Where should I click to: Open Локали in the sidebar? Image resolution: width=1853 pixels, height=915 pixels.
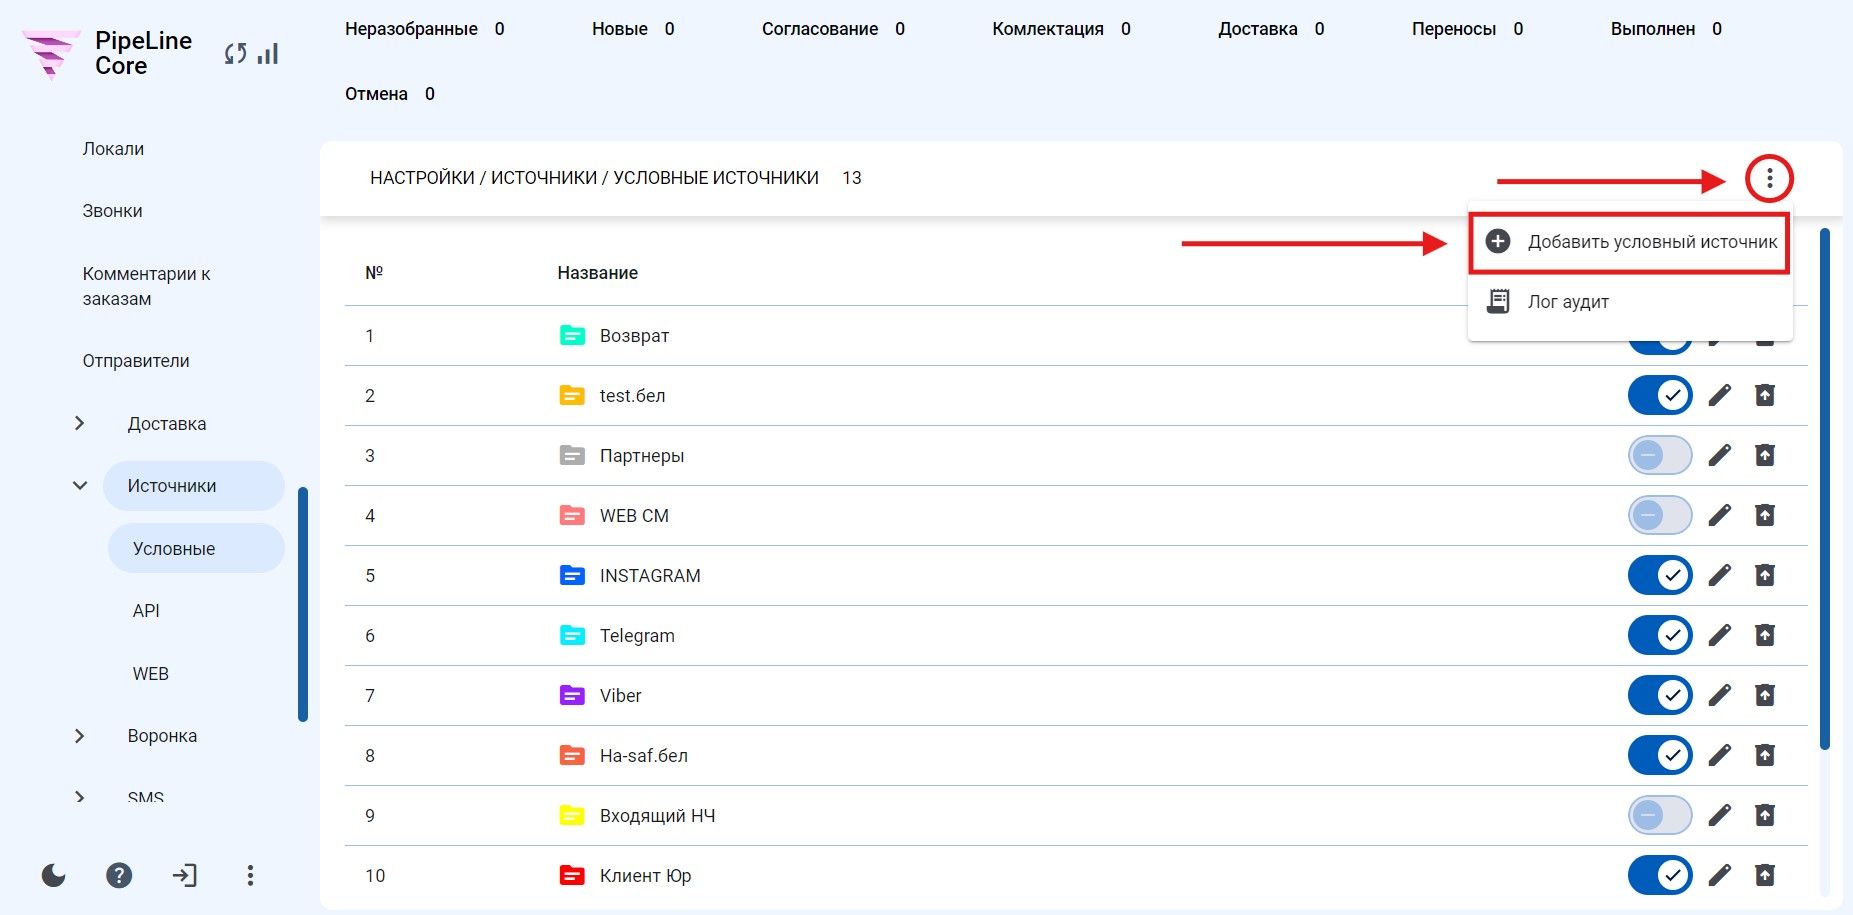click(113, 149)
